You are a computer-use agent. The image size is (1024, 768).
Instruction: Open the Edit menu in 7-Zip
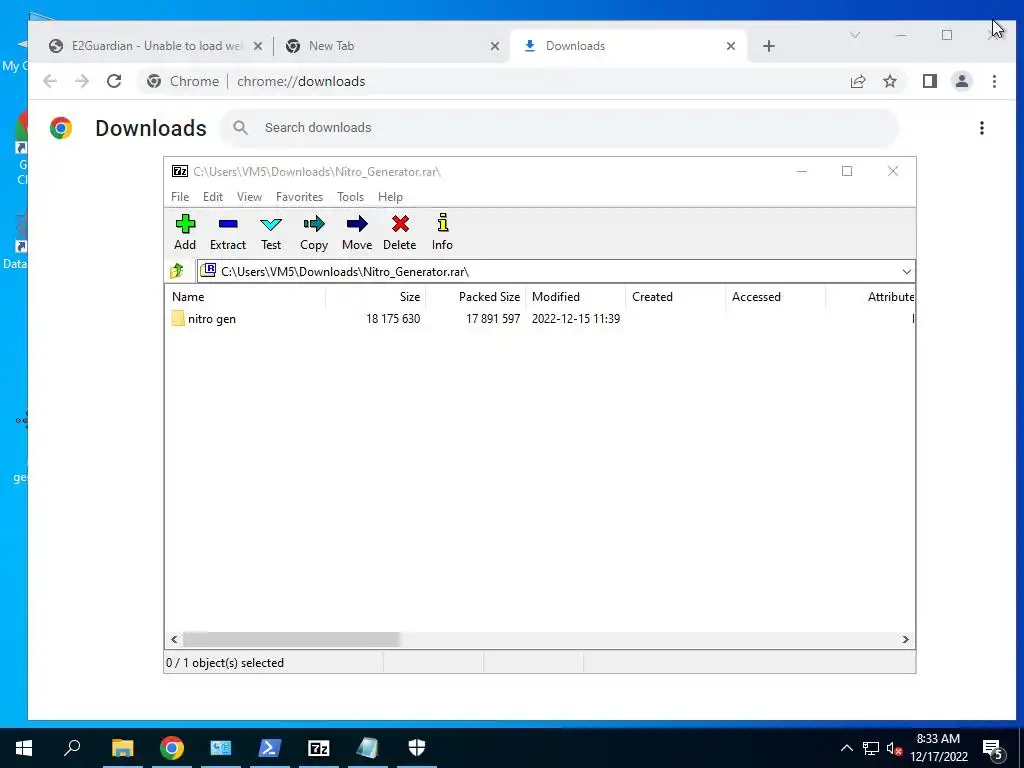pyautogui.click(x=213, y=197)
